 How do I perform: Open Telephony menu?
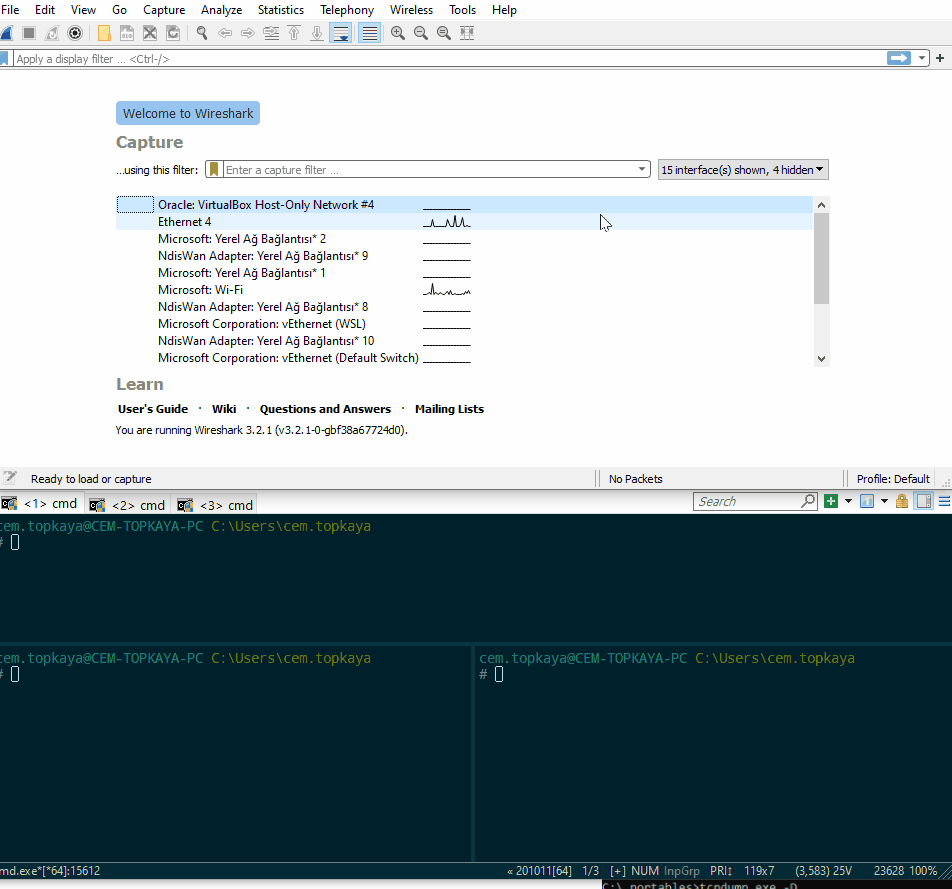(x=347, y=10)
